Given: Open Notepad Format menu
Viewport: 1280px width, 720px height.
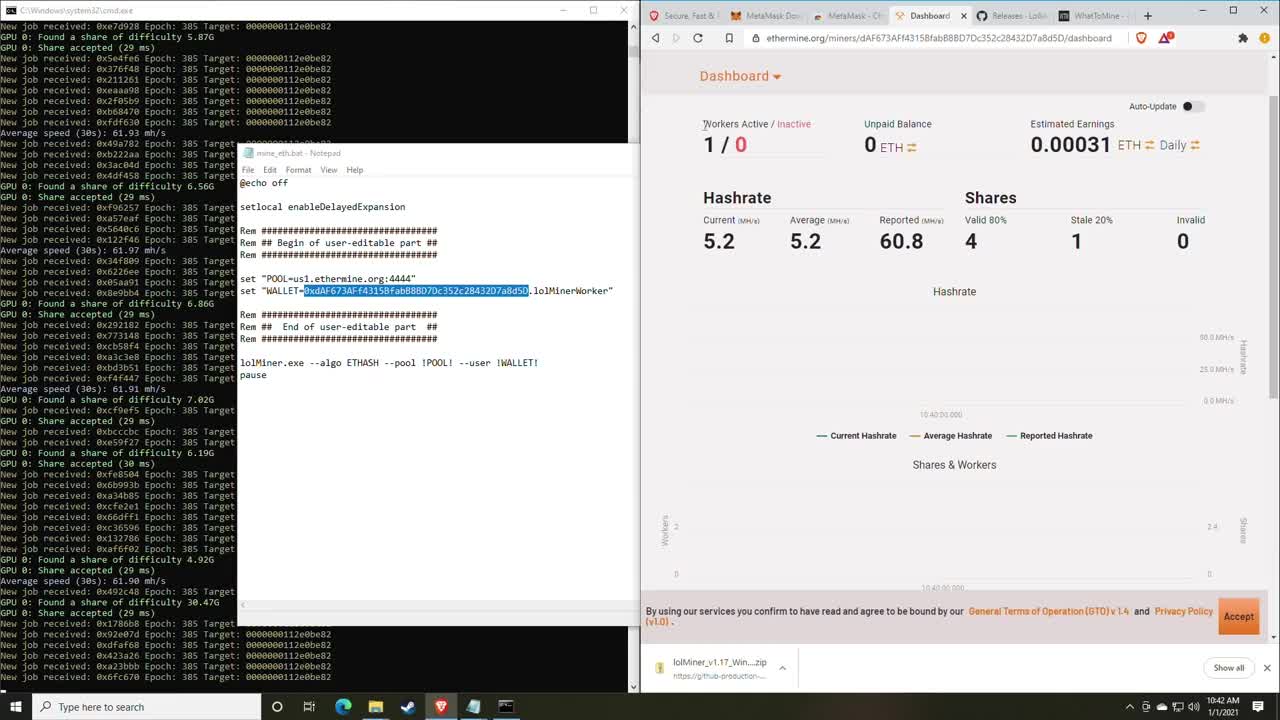Looking at the screenshot, I should [298, 170].
